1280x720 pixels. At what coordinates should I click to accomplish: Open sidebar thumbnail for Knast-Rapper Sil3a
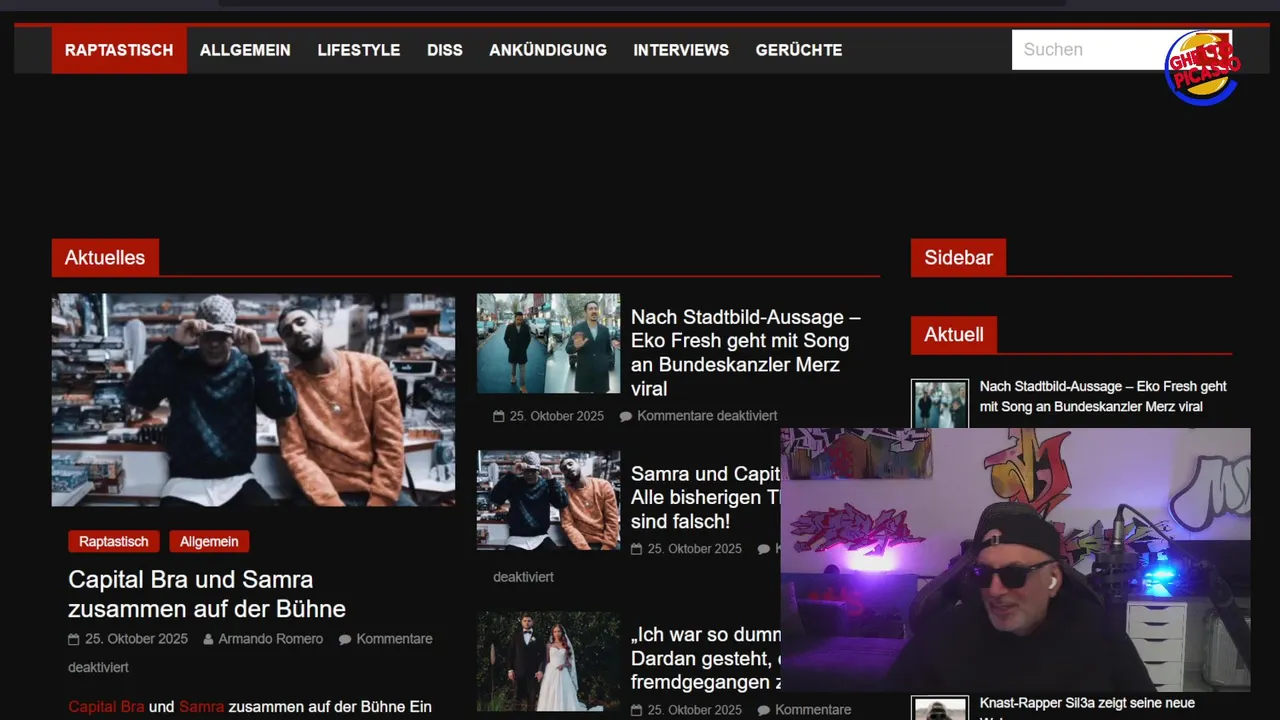point(940,708)
